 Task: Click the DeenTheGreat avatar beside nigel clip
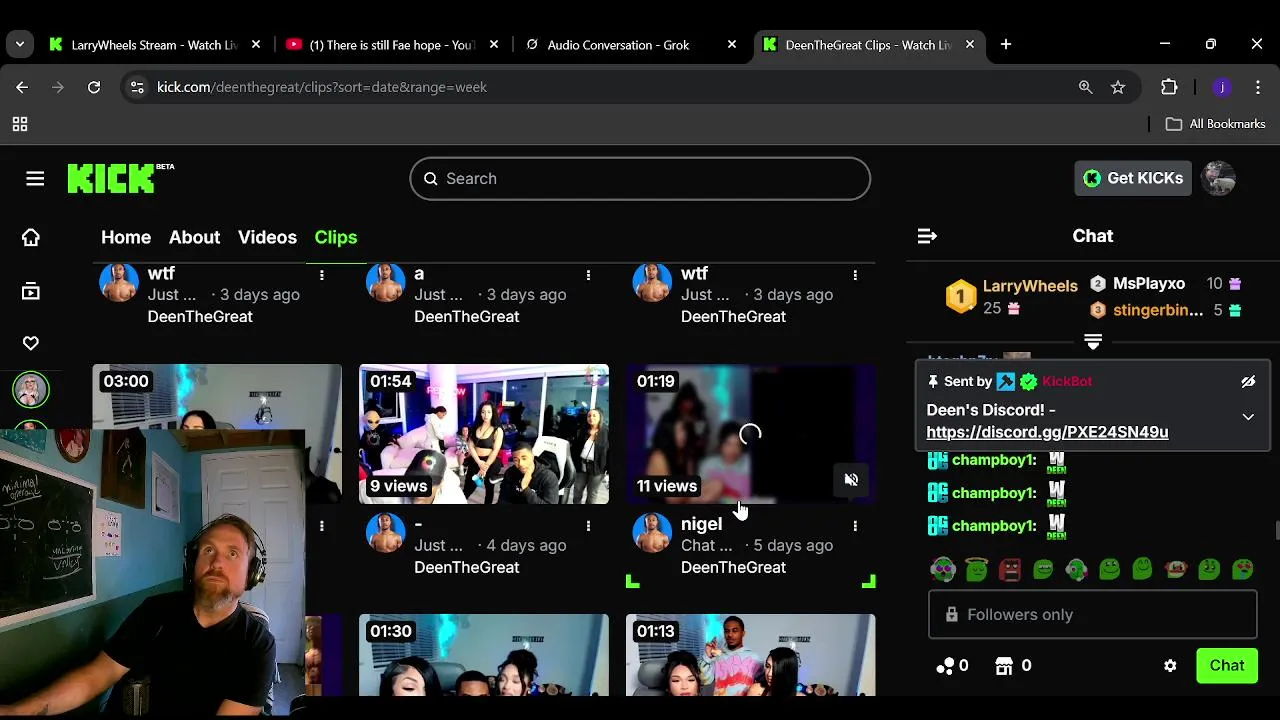coord(652,533)
